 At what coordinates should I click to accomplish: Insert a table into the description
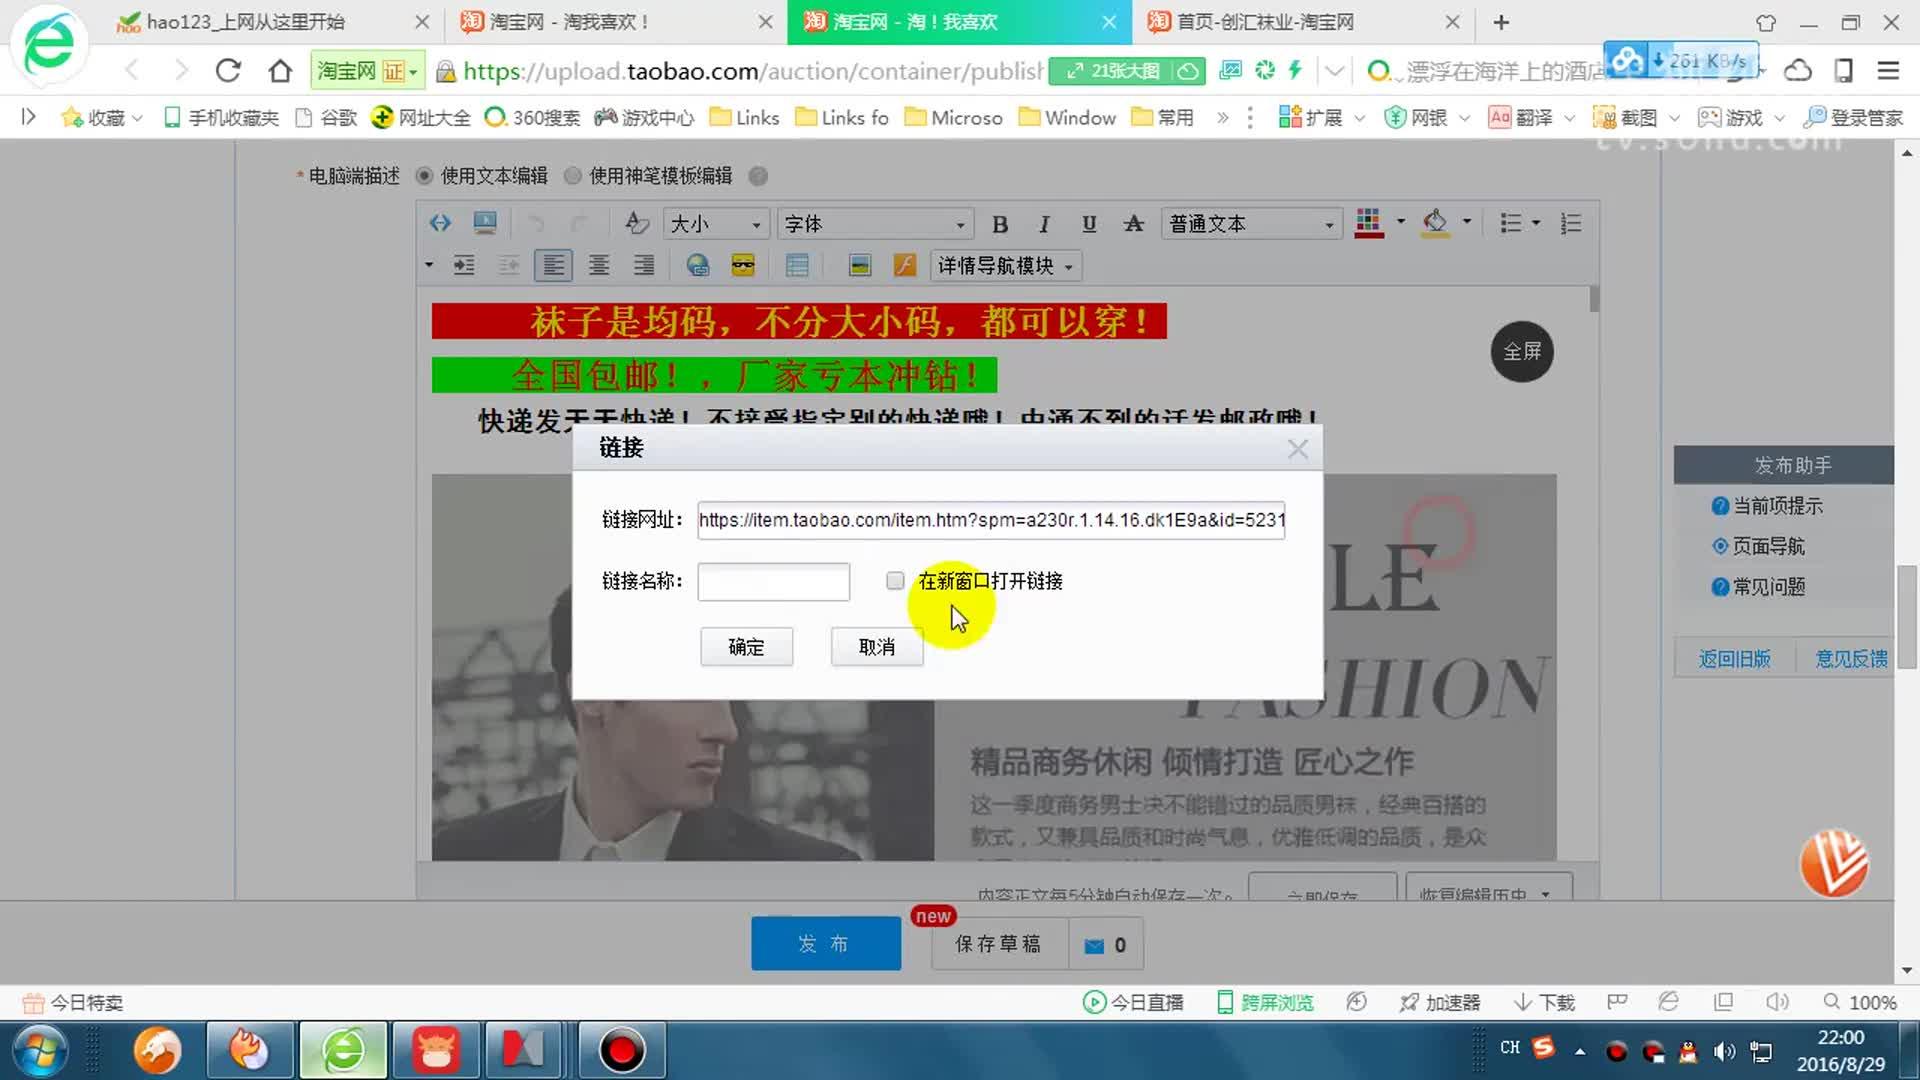(797, 265)
